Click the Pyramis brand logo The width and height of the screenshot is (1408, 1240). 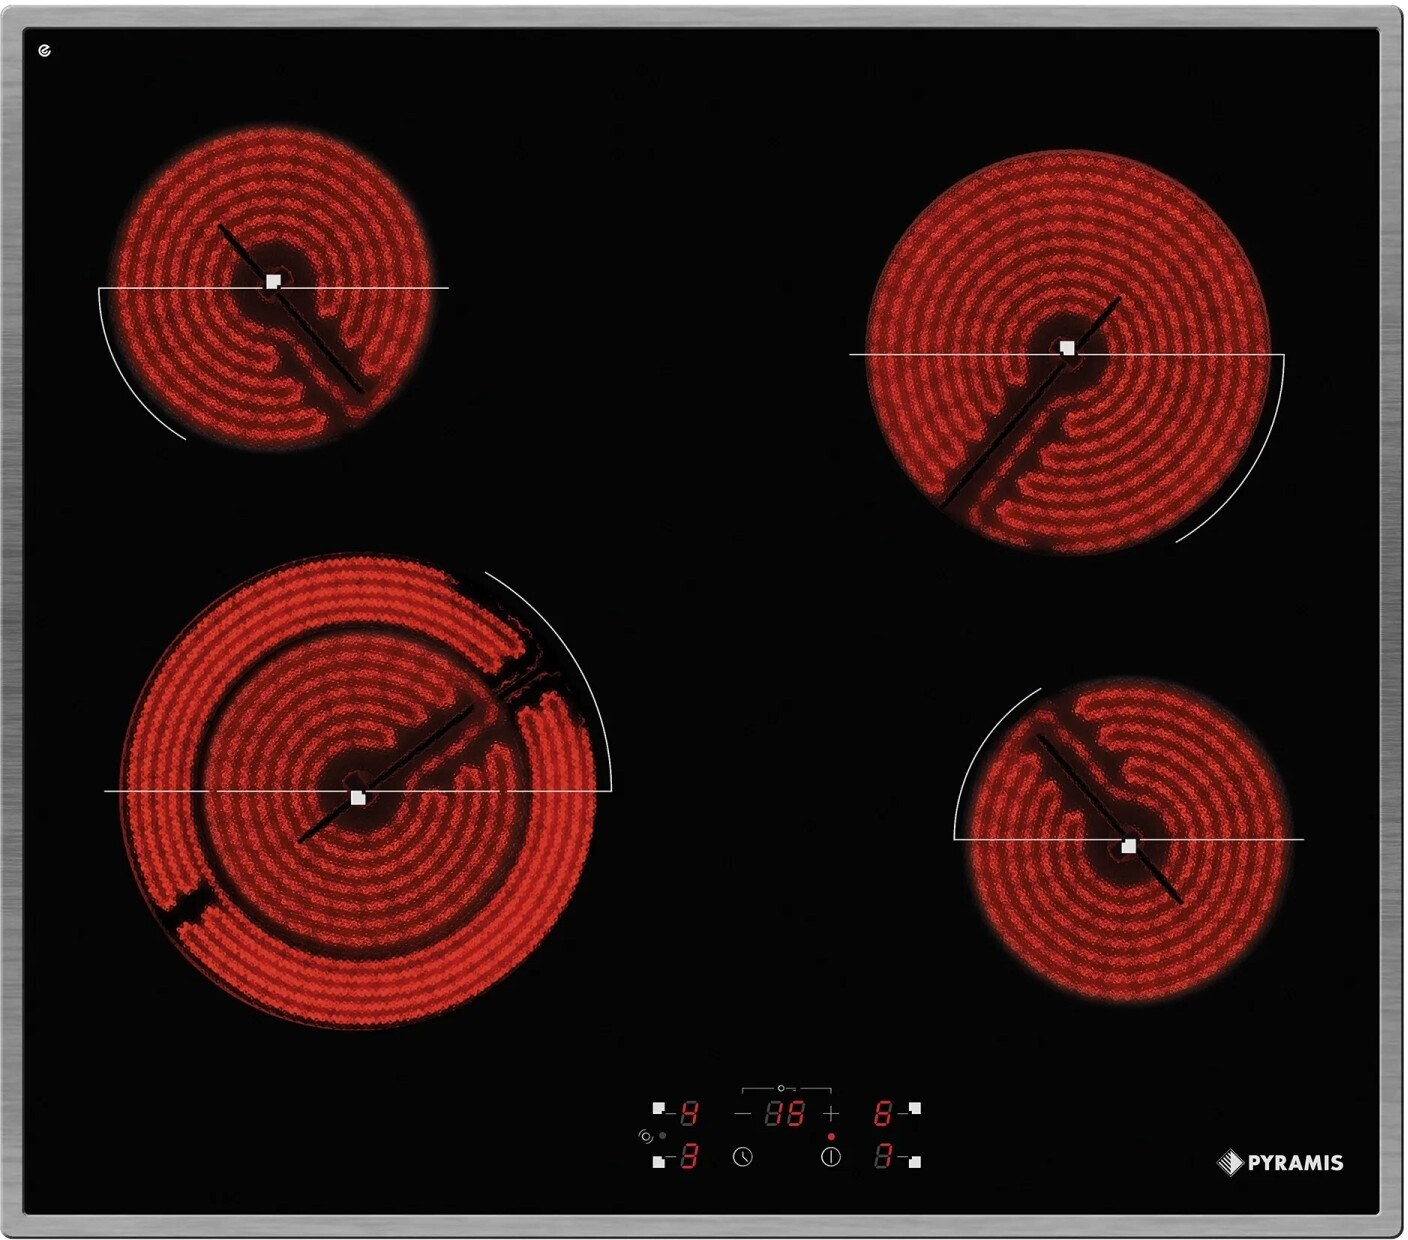[x=1280, y=1162]
